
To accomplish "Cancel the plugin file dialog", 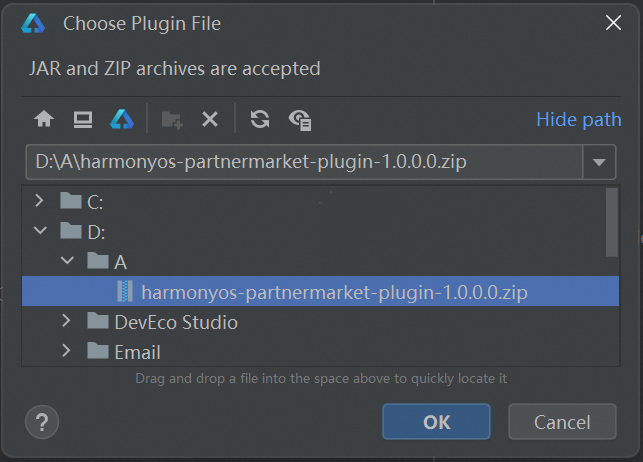I will pos(562,422).
